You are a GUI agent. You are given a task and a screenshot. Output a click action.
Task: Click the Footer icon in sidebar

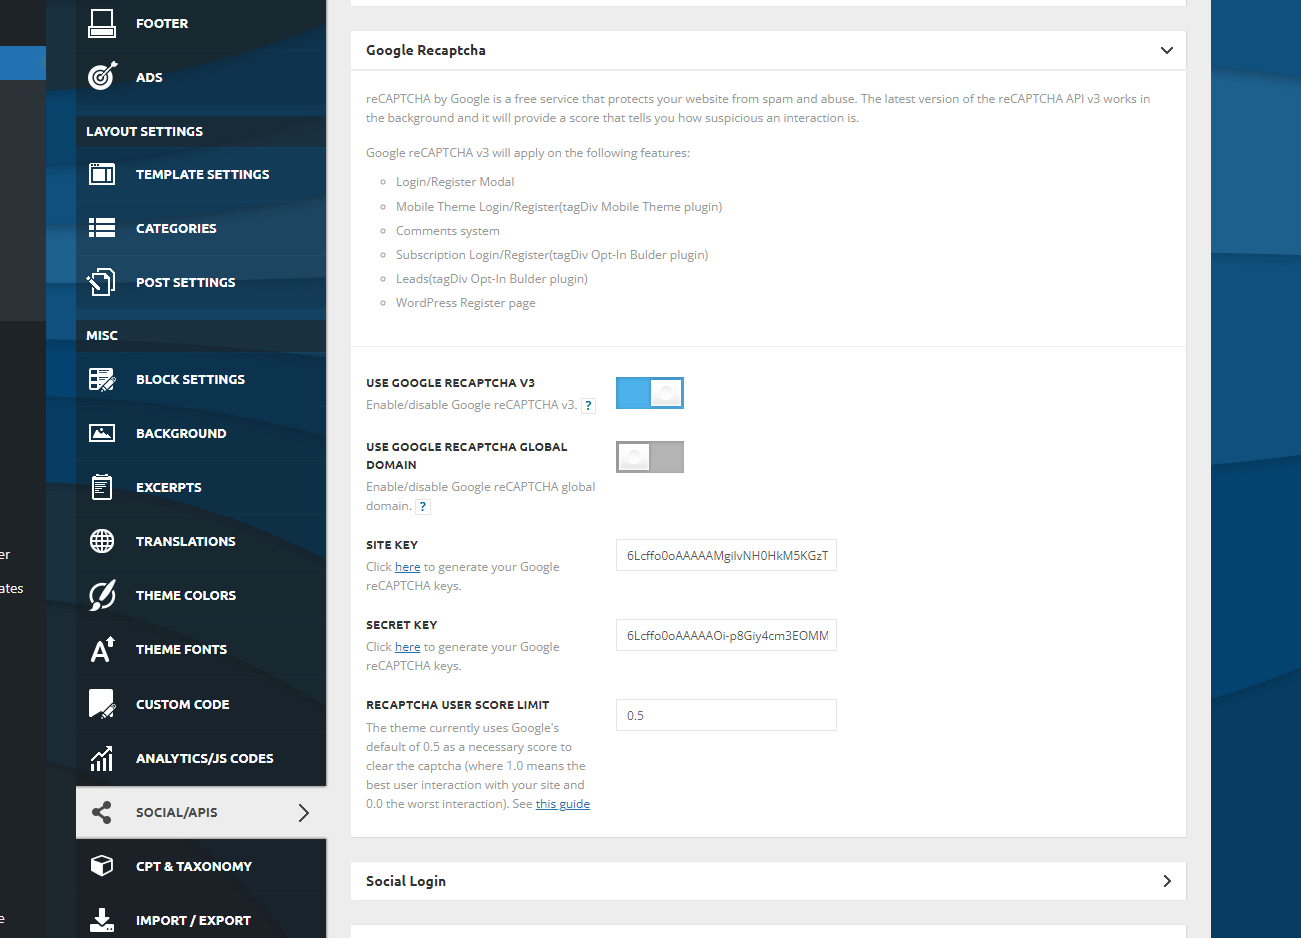click(x=102, y=23)
